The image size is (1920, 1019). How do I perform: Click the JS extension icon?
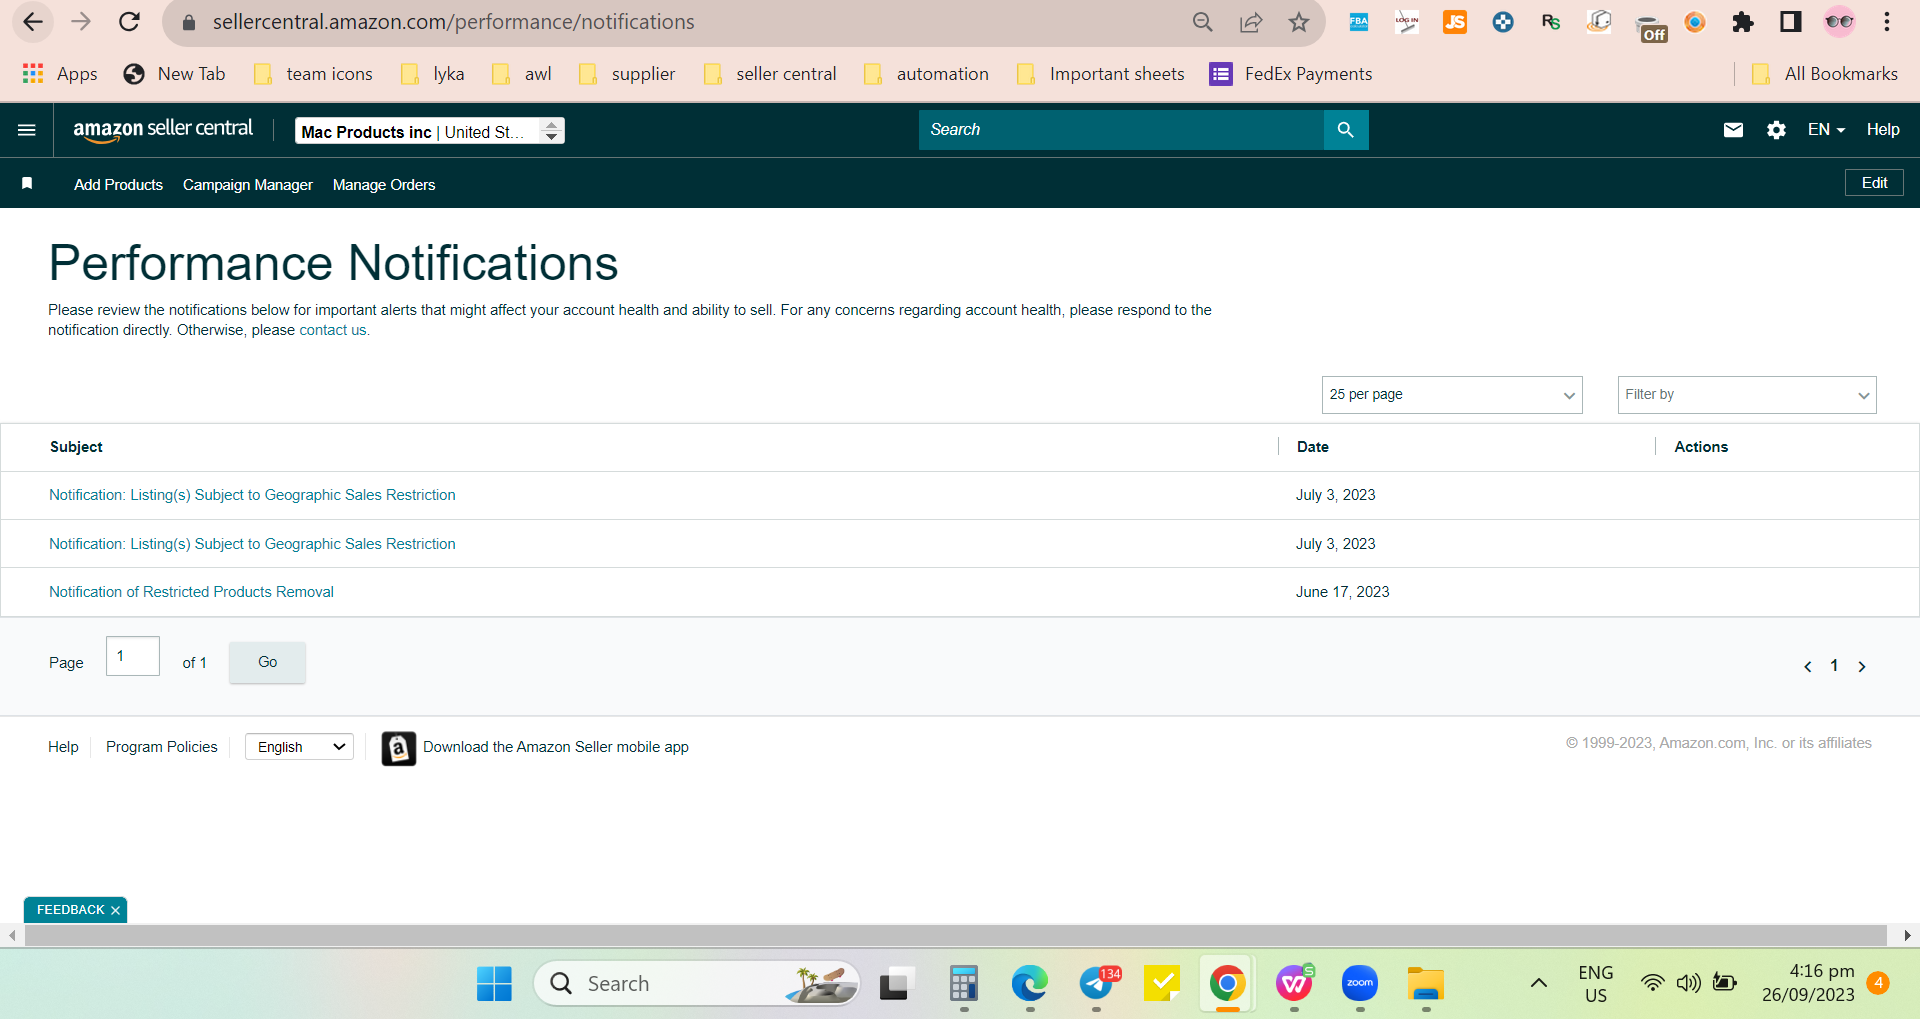coord(1454,22)
